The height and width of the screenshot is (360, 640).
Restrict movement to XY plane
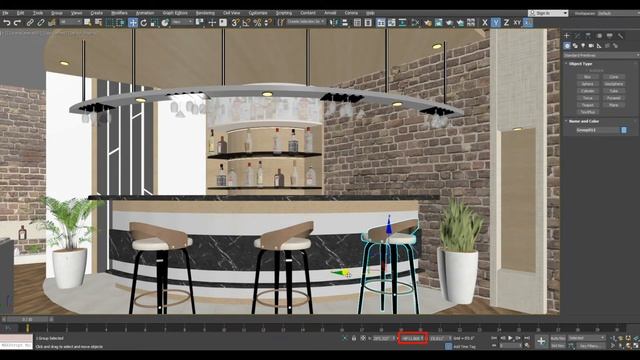click(x=517, y=23)
